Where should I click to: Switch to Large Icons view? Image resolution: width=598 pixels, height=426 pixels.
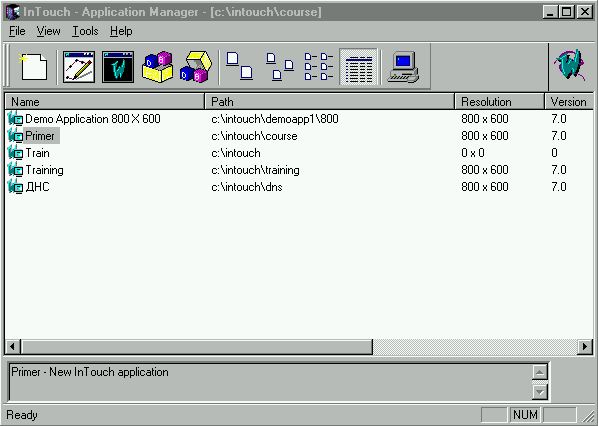(x=240, y=66)
